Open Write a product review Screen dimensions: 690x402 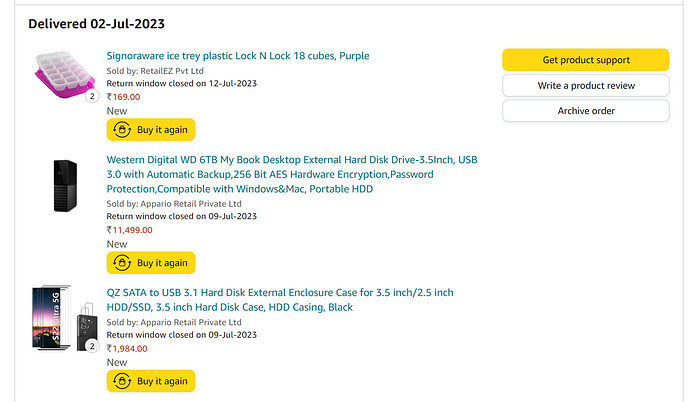(x=586, y=85)
